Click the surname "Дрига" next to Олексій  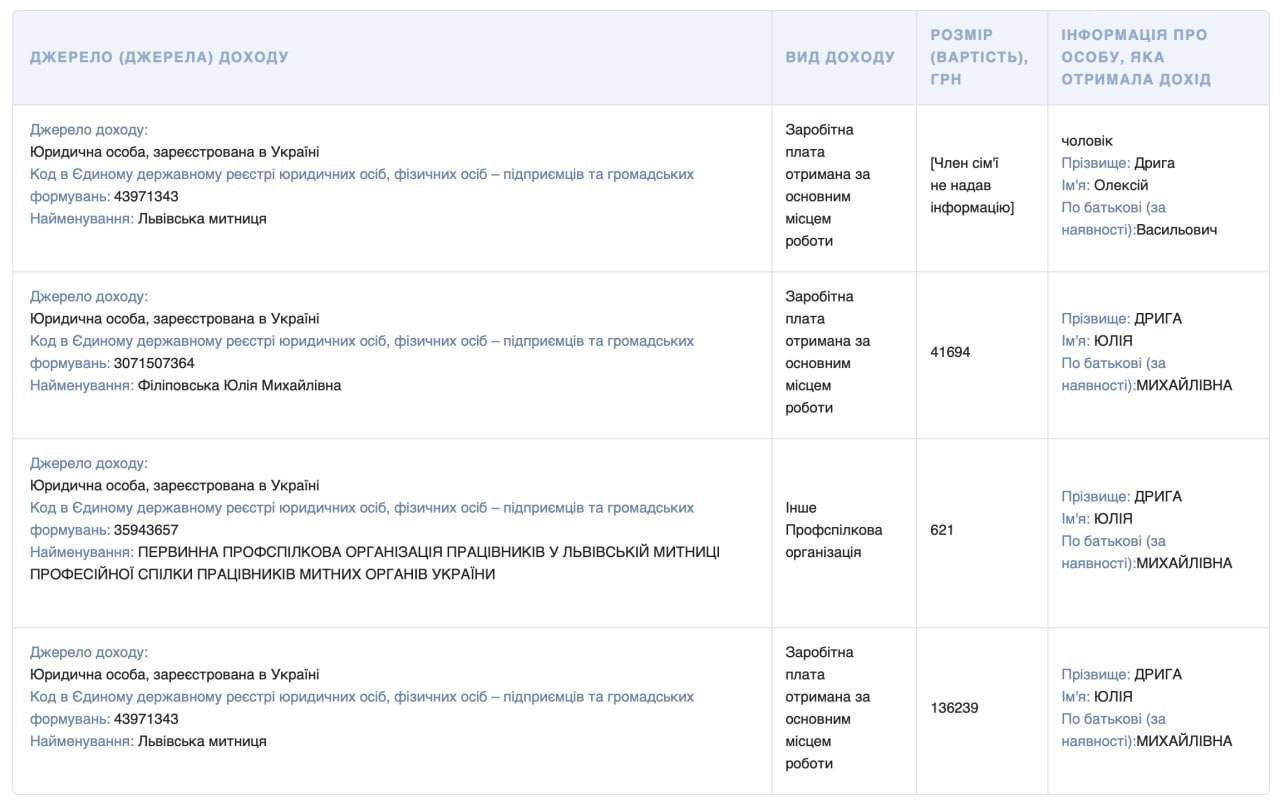coord(1155,163)
